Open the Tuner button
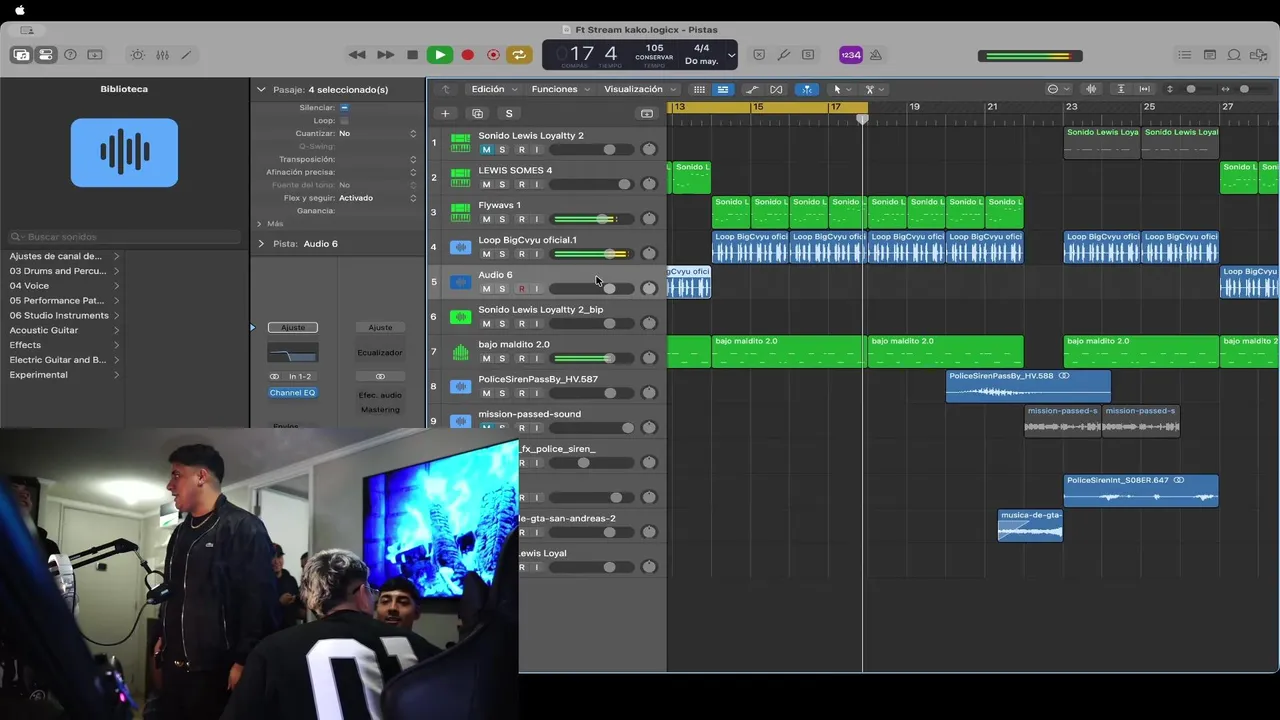 (x=784, y=55)
